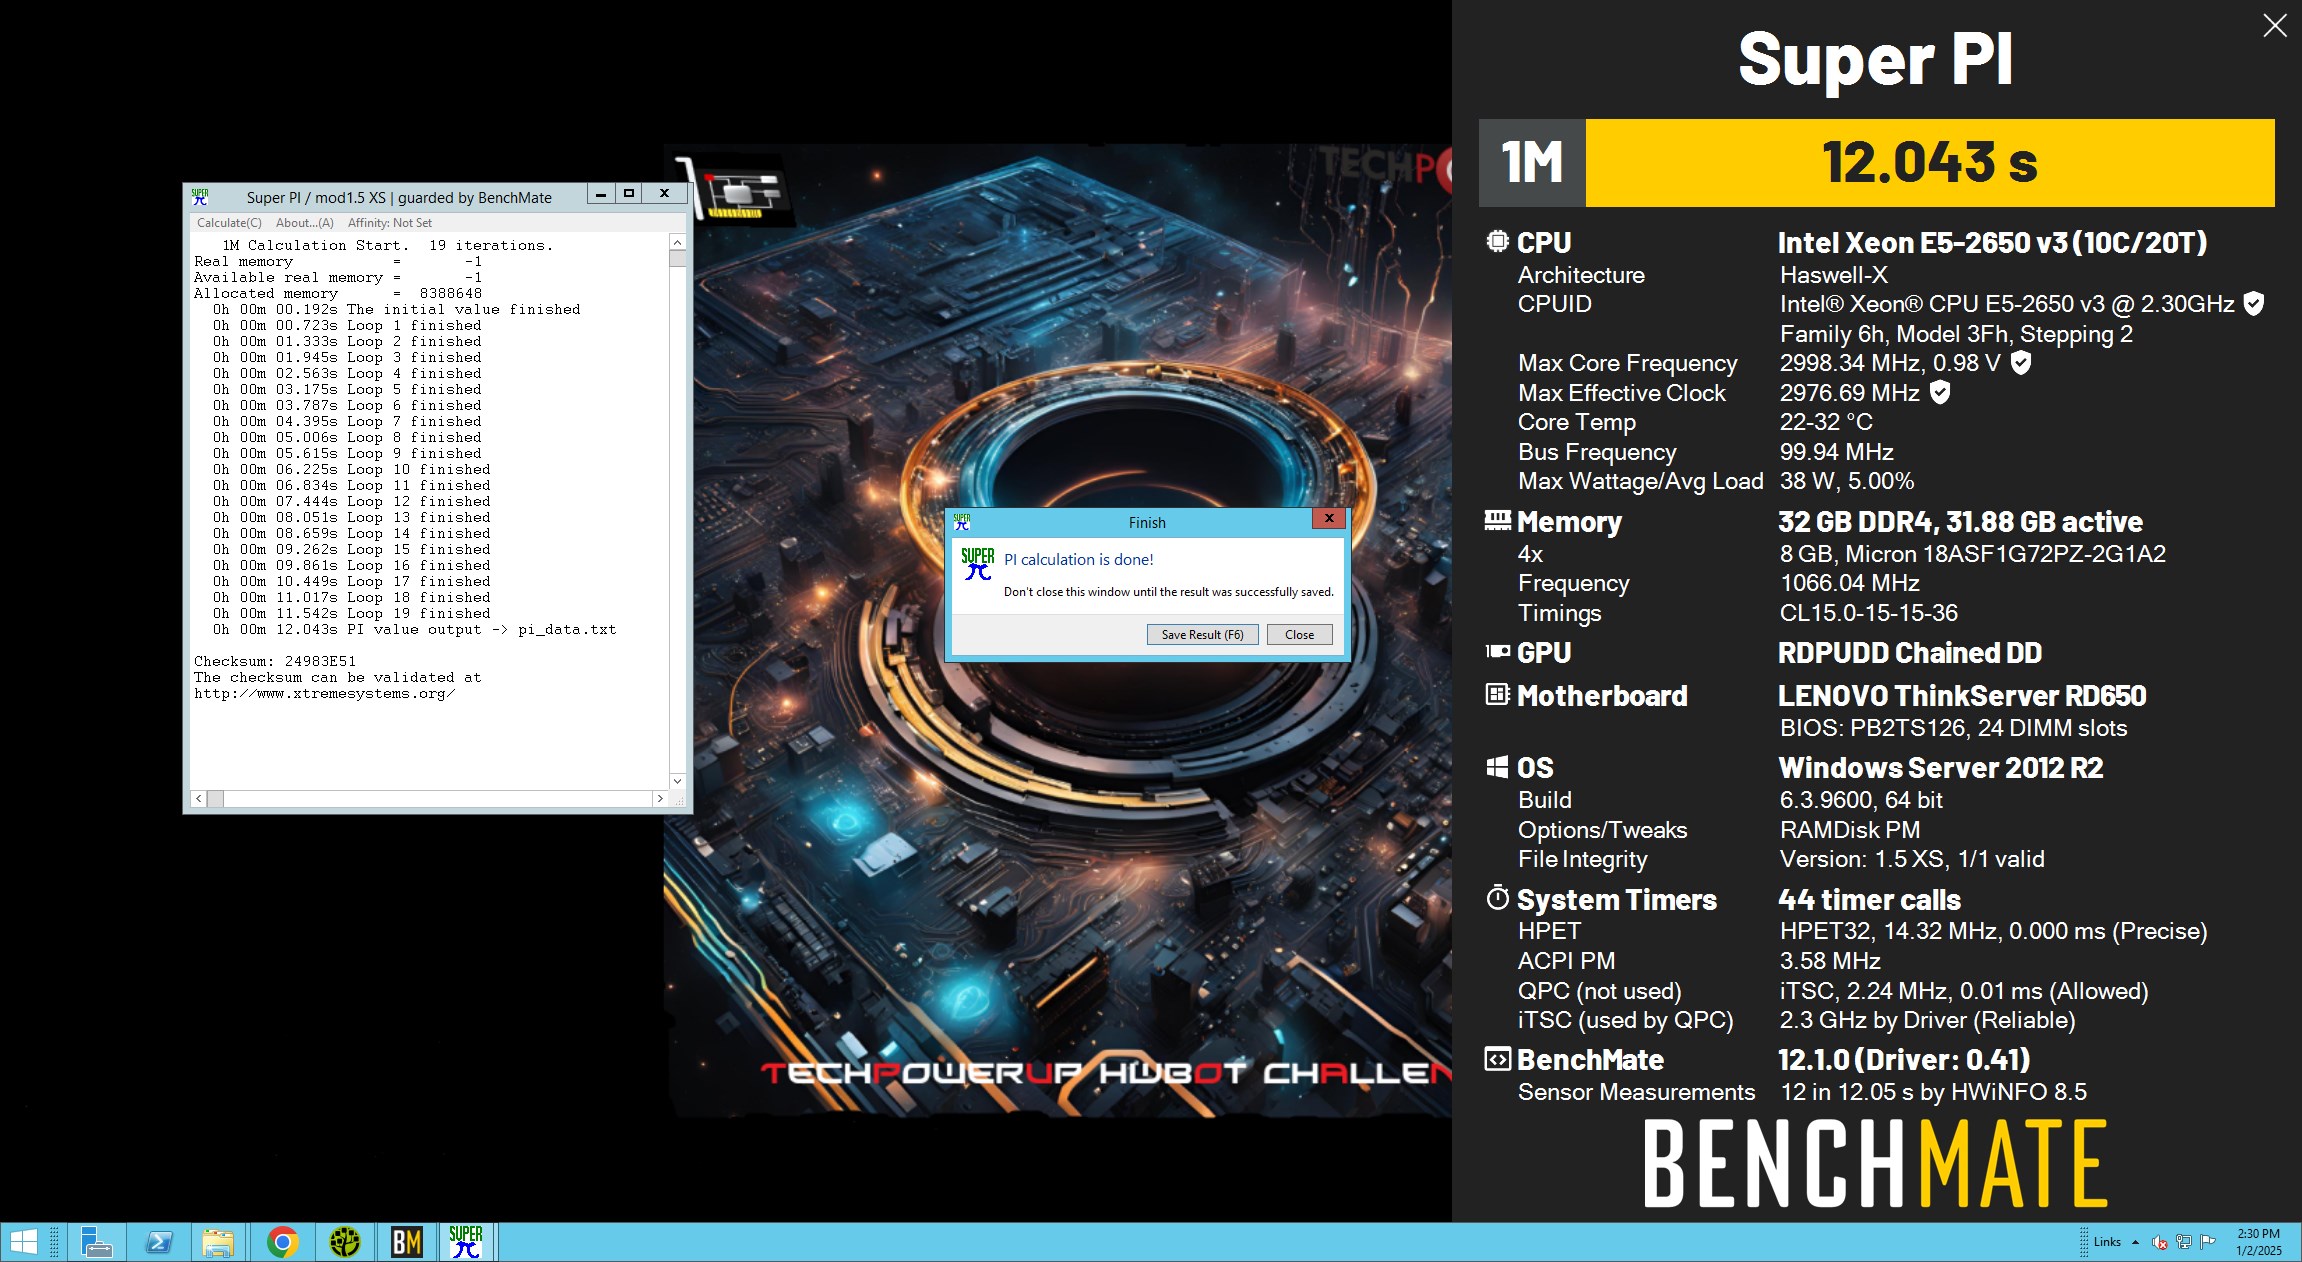
Task: Click 'RDPUDD Chained DD' GPU value
Action: [x=1910, y=653]
